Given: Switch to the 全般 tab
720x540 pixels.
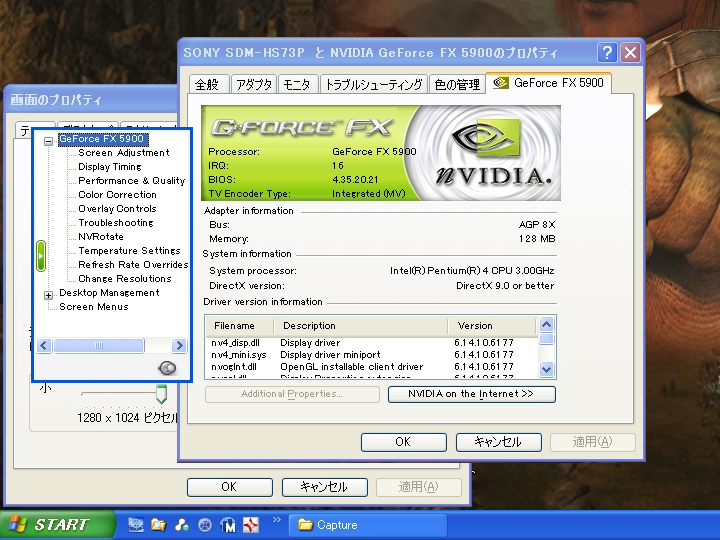Looking at the screenshot, I should (208, 84).
